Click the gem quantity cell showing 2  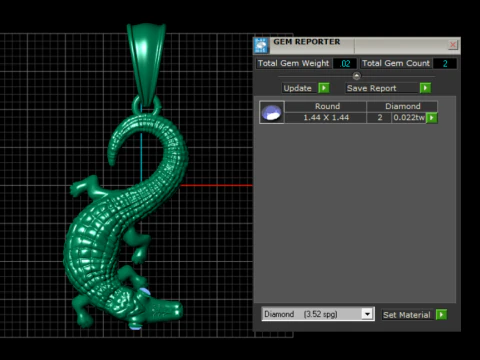pos(380,118)
